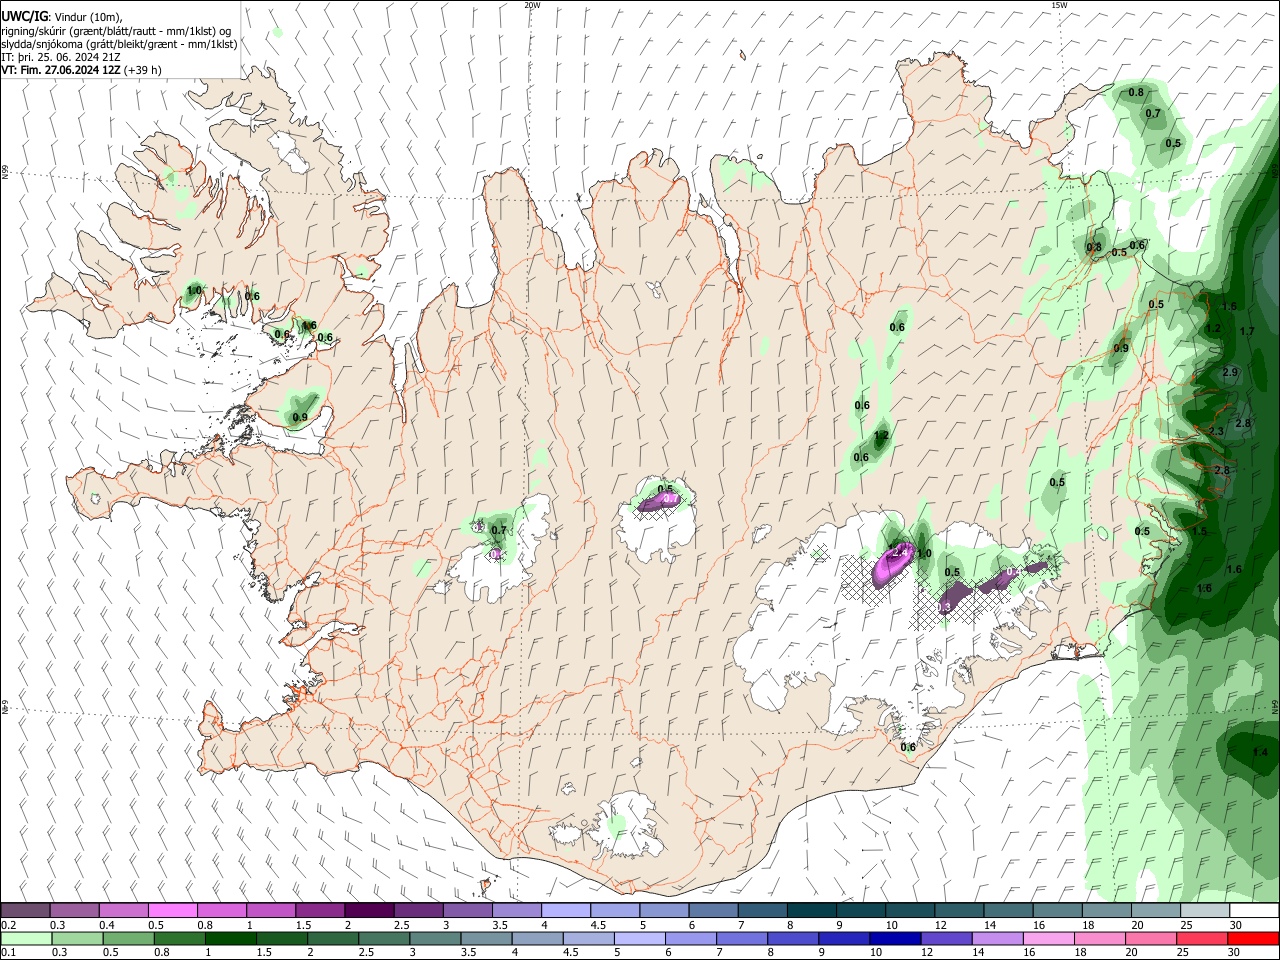The width and height of the screenshot is (1280, 960).
Task: Pick the medium green 0.5 rain legend swatch
Action: [127, 939]
